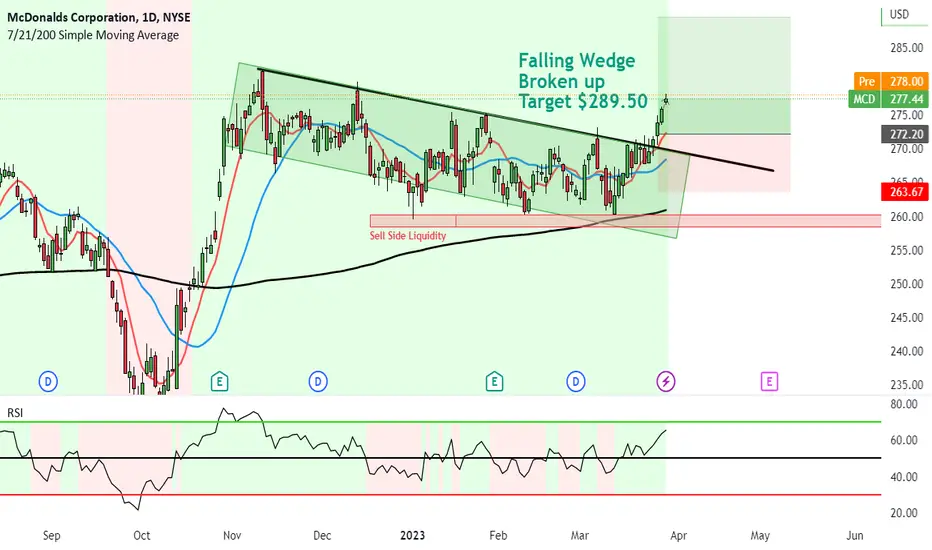This screenshot has height=550, width=932.
Task: Click the Sep label on the time axis
Action: [52, 536]
